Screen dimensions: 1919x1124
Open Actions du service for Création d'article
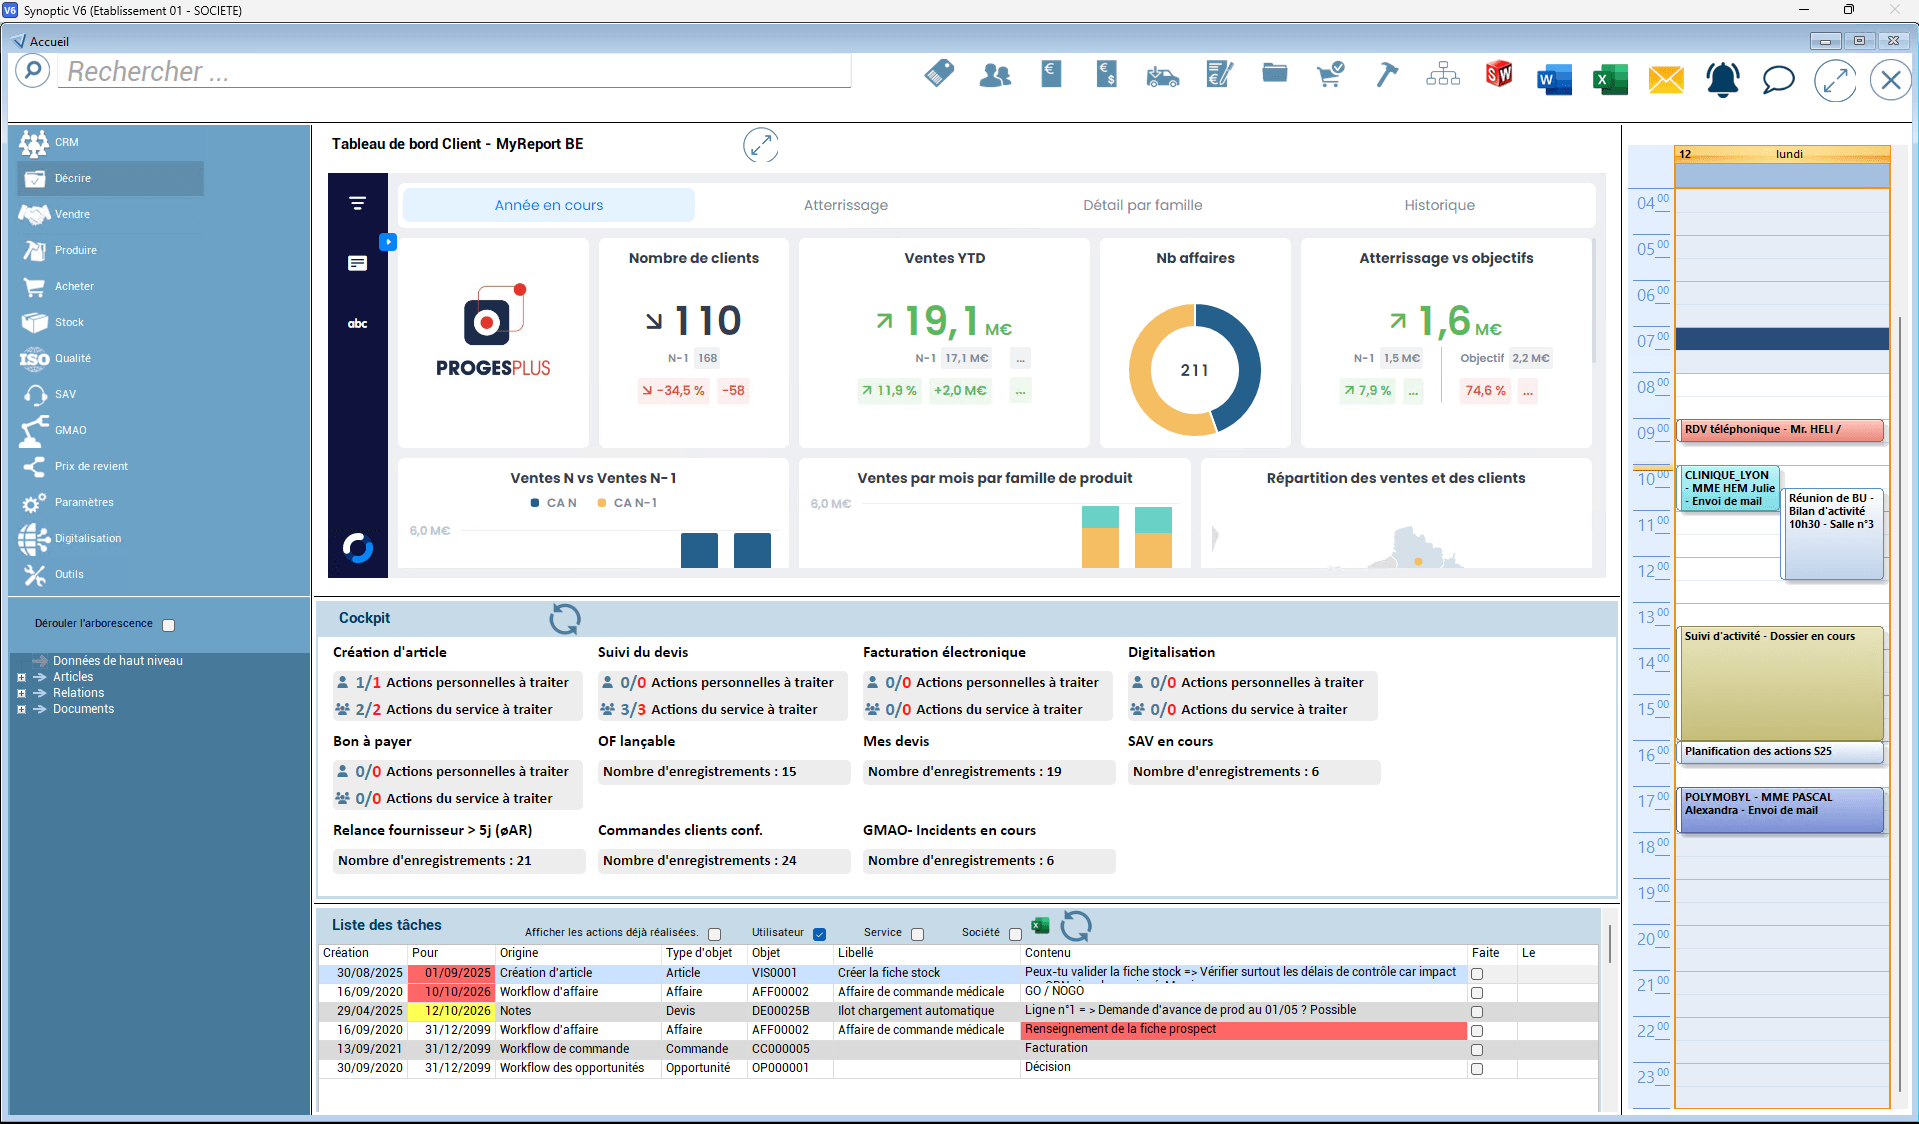pos(457,710)
